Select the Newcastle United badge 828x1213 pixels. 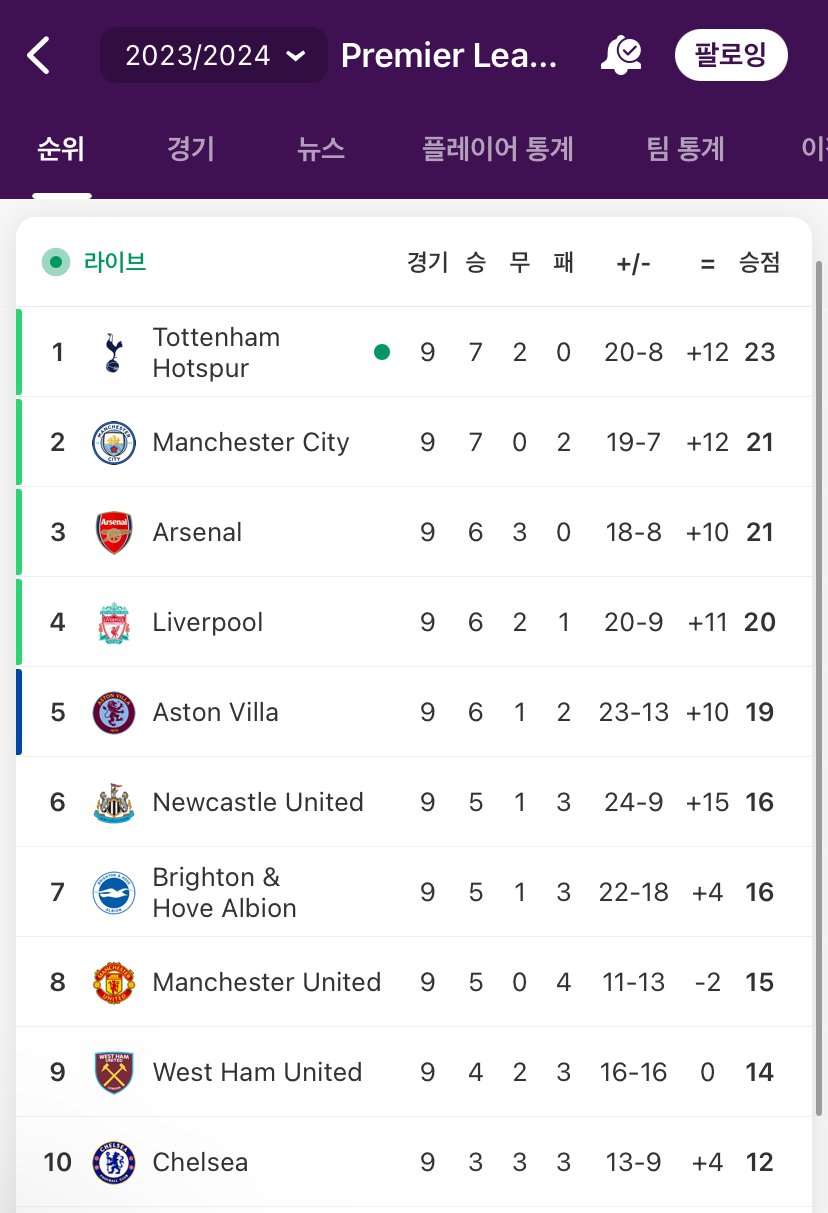pos(113,802)
